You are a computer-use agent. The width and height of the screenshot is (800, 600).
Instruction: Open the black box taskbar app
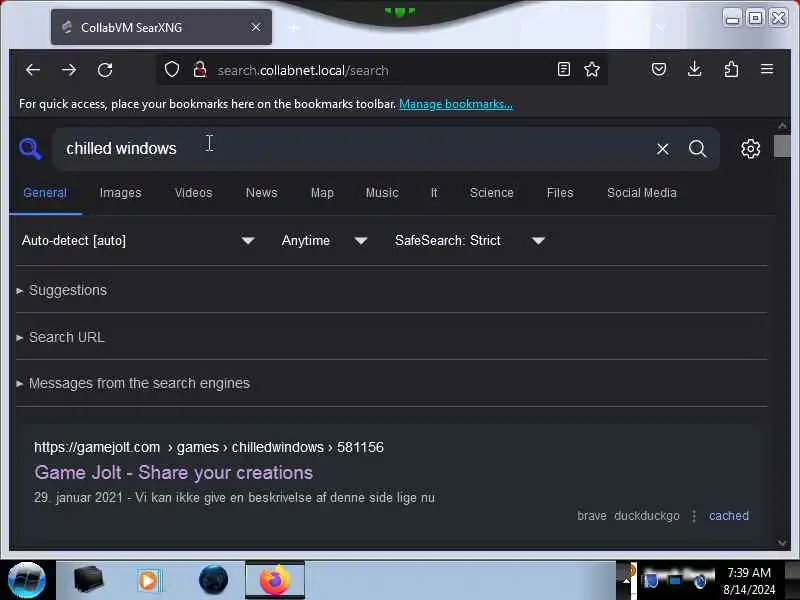coord(88,580)
